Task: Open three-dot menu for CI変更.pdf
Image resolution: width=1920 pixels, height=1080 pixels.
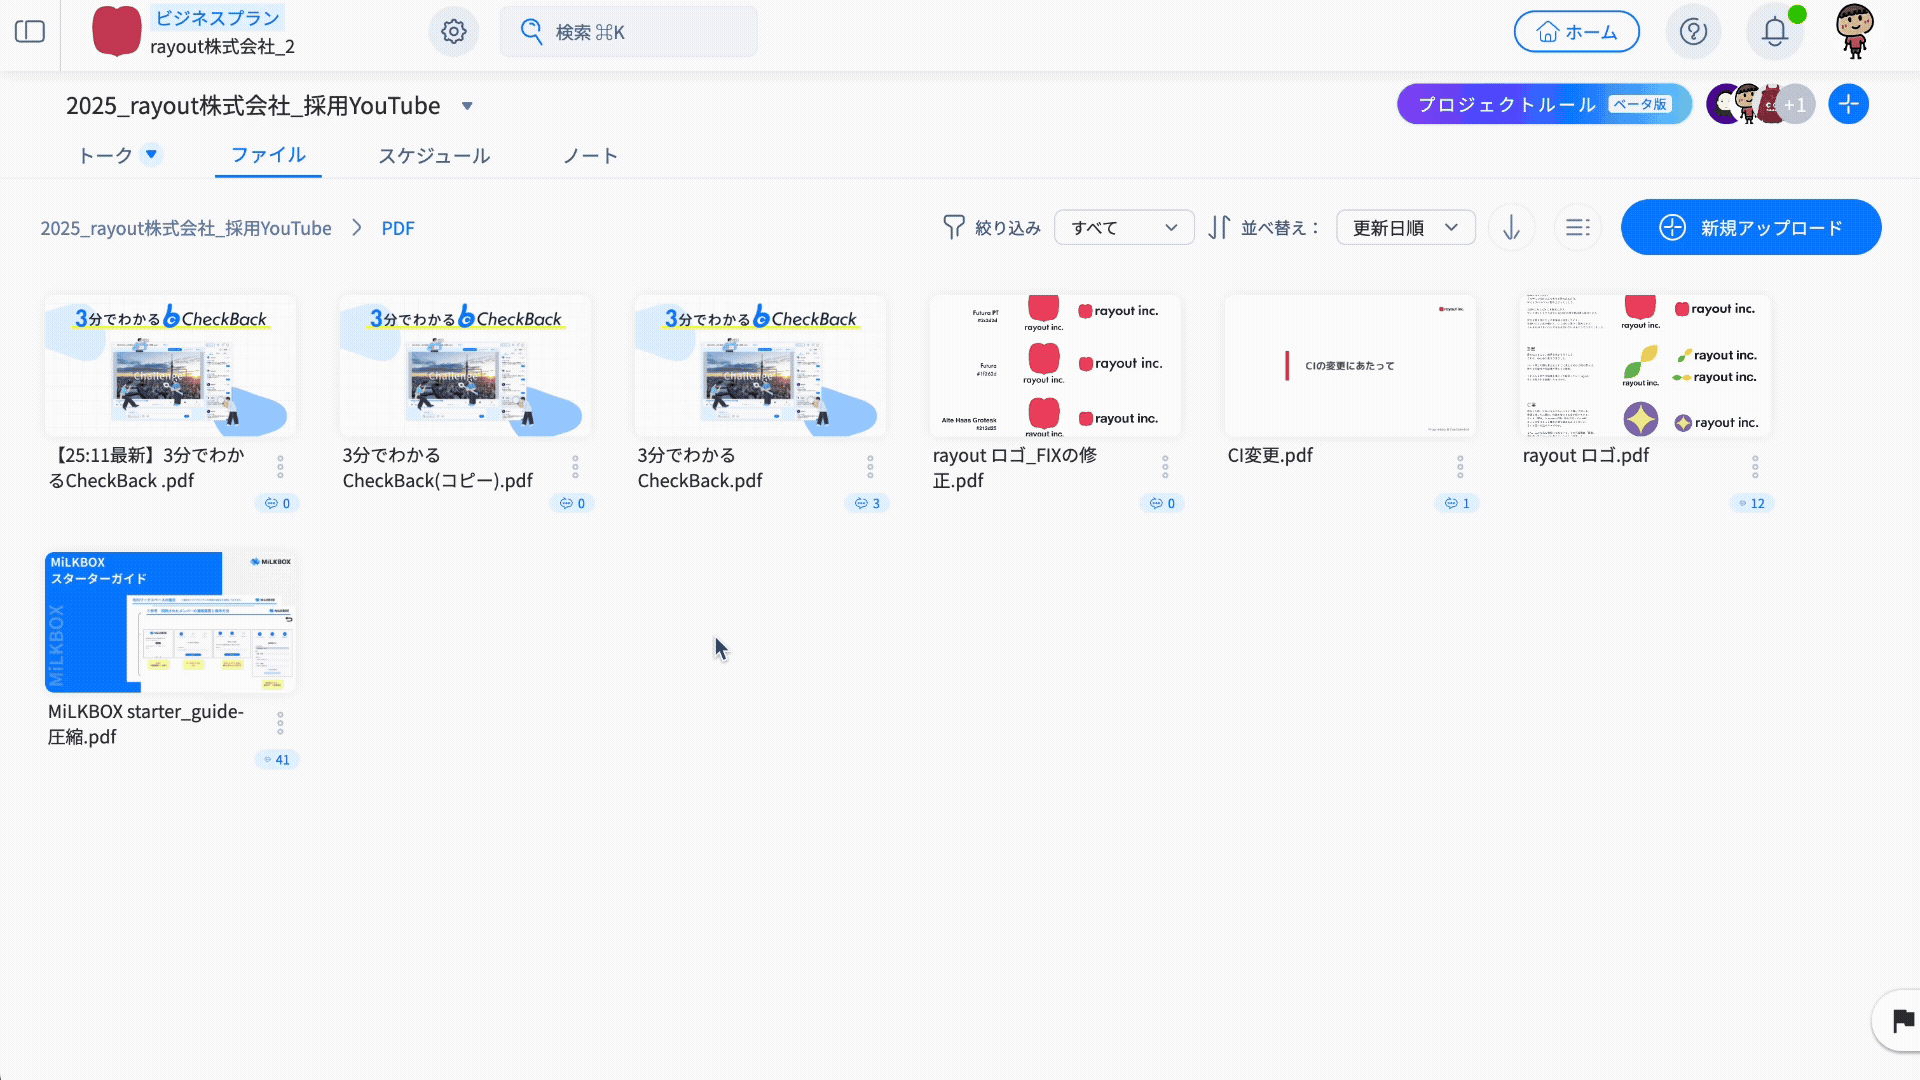Action: (1460, 467)
